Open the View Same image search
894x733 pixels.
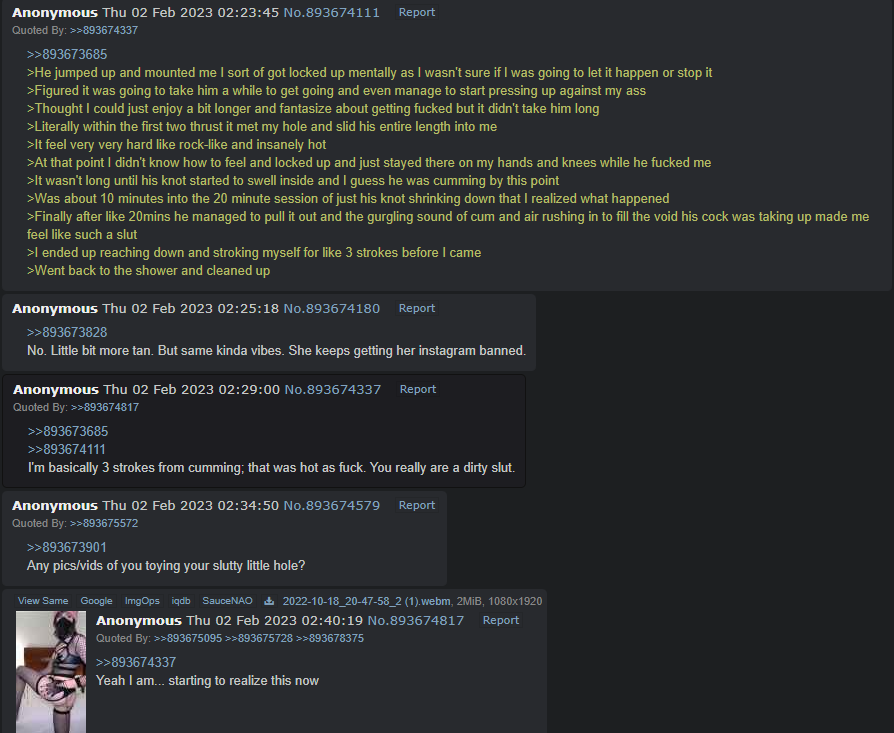pyautogui.click(x=43, y=601)
